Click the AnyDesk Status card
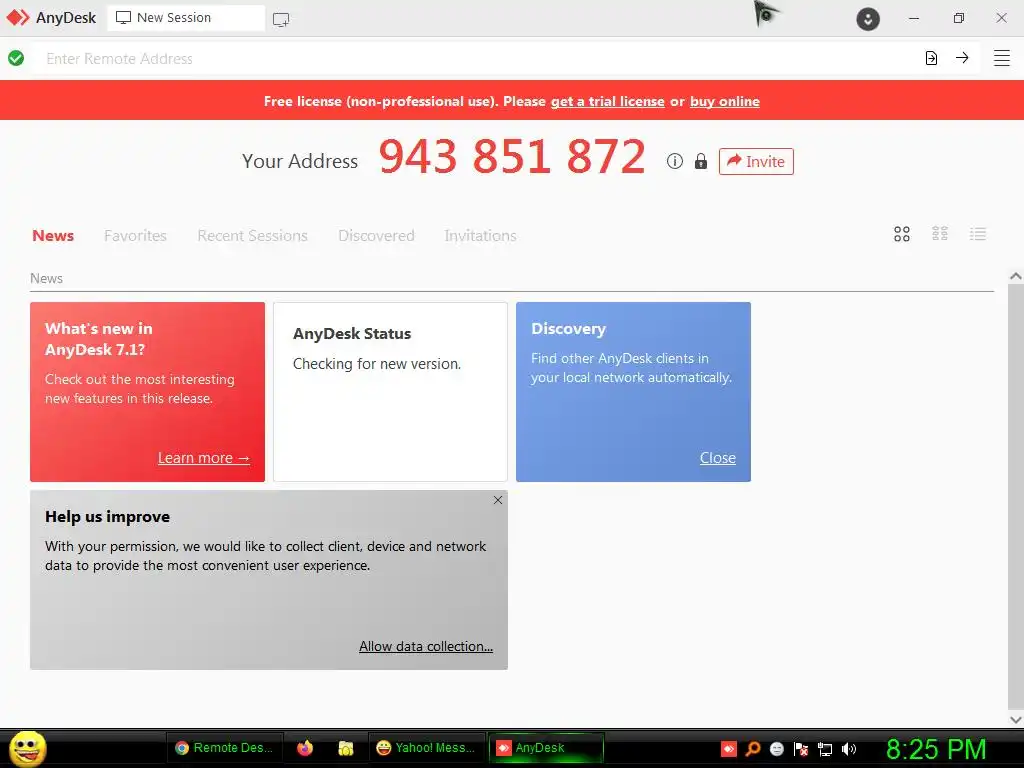The width and height of the screenshot is (1024, 768). point(391,392)
